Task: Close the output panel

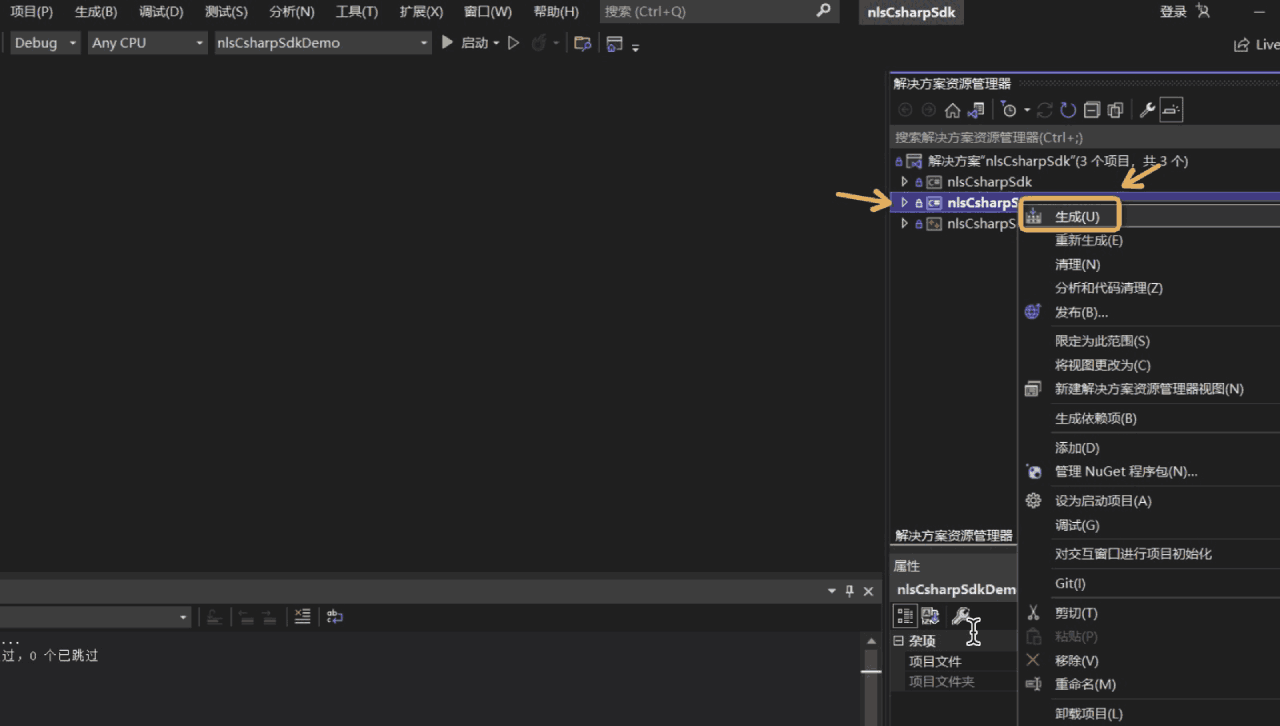Action: (867, 590)
